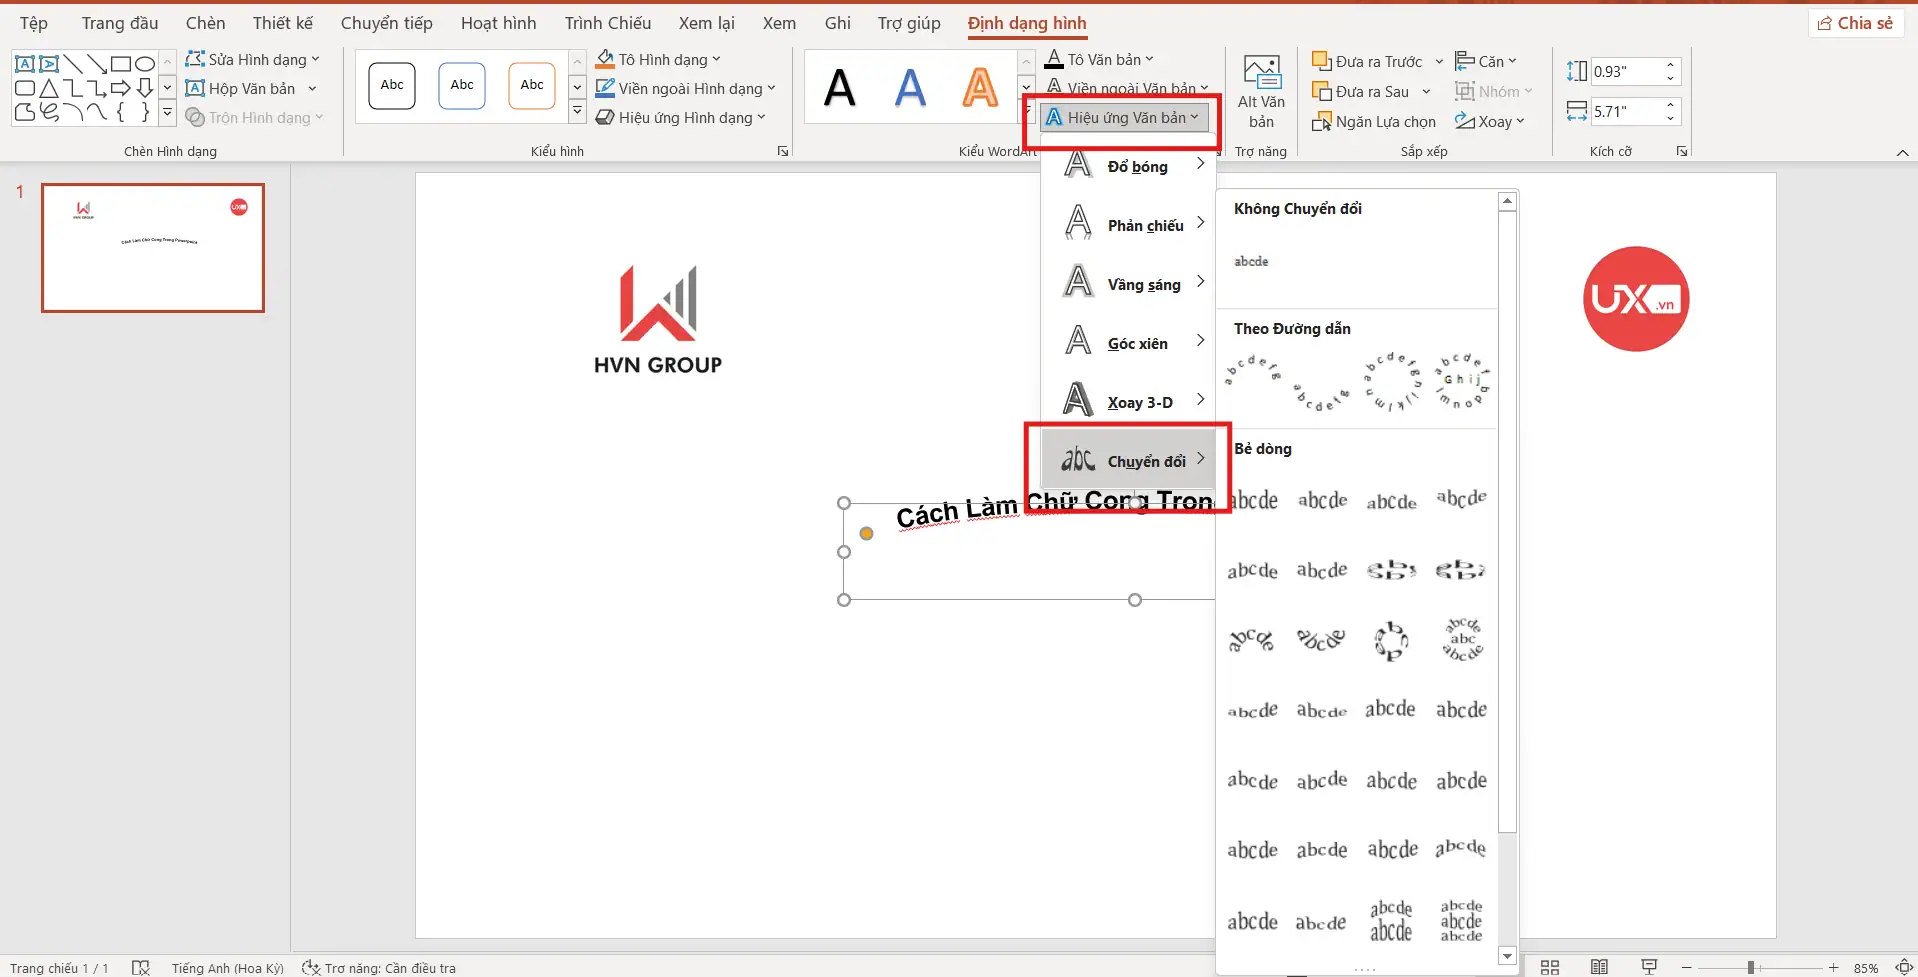
Task: Click the Chia sẻ button
Action: [x=1855, y=22]
